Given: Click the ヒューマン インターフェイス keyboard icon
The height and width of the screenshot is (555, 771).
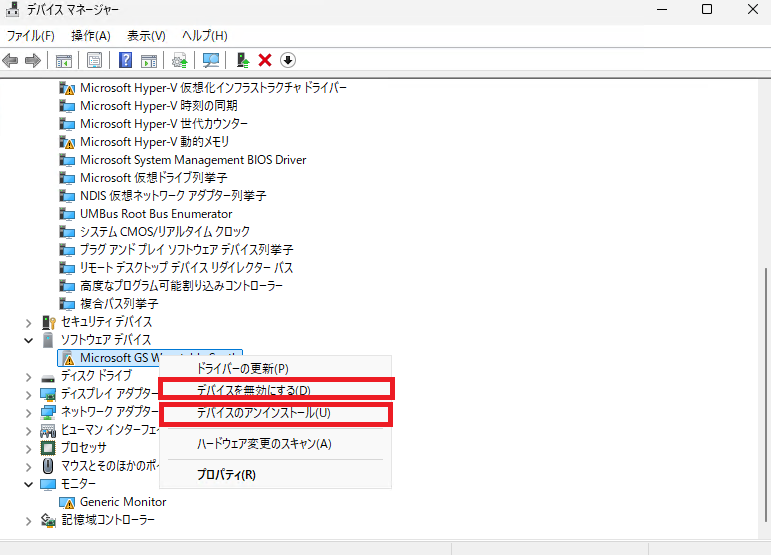Looking at the screenshot, I should click(48, 431).
